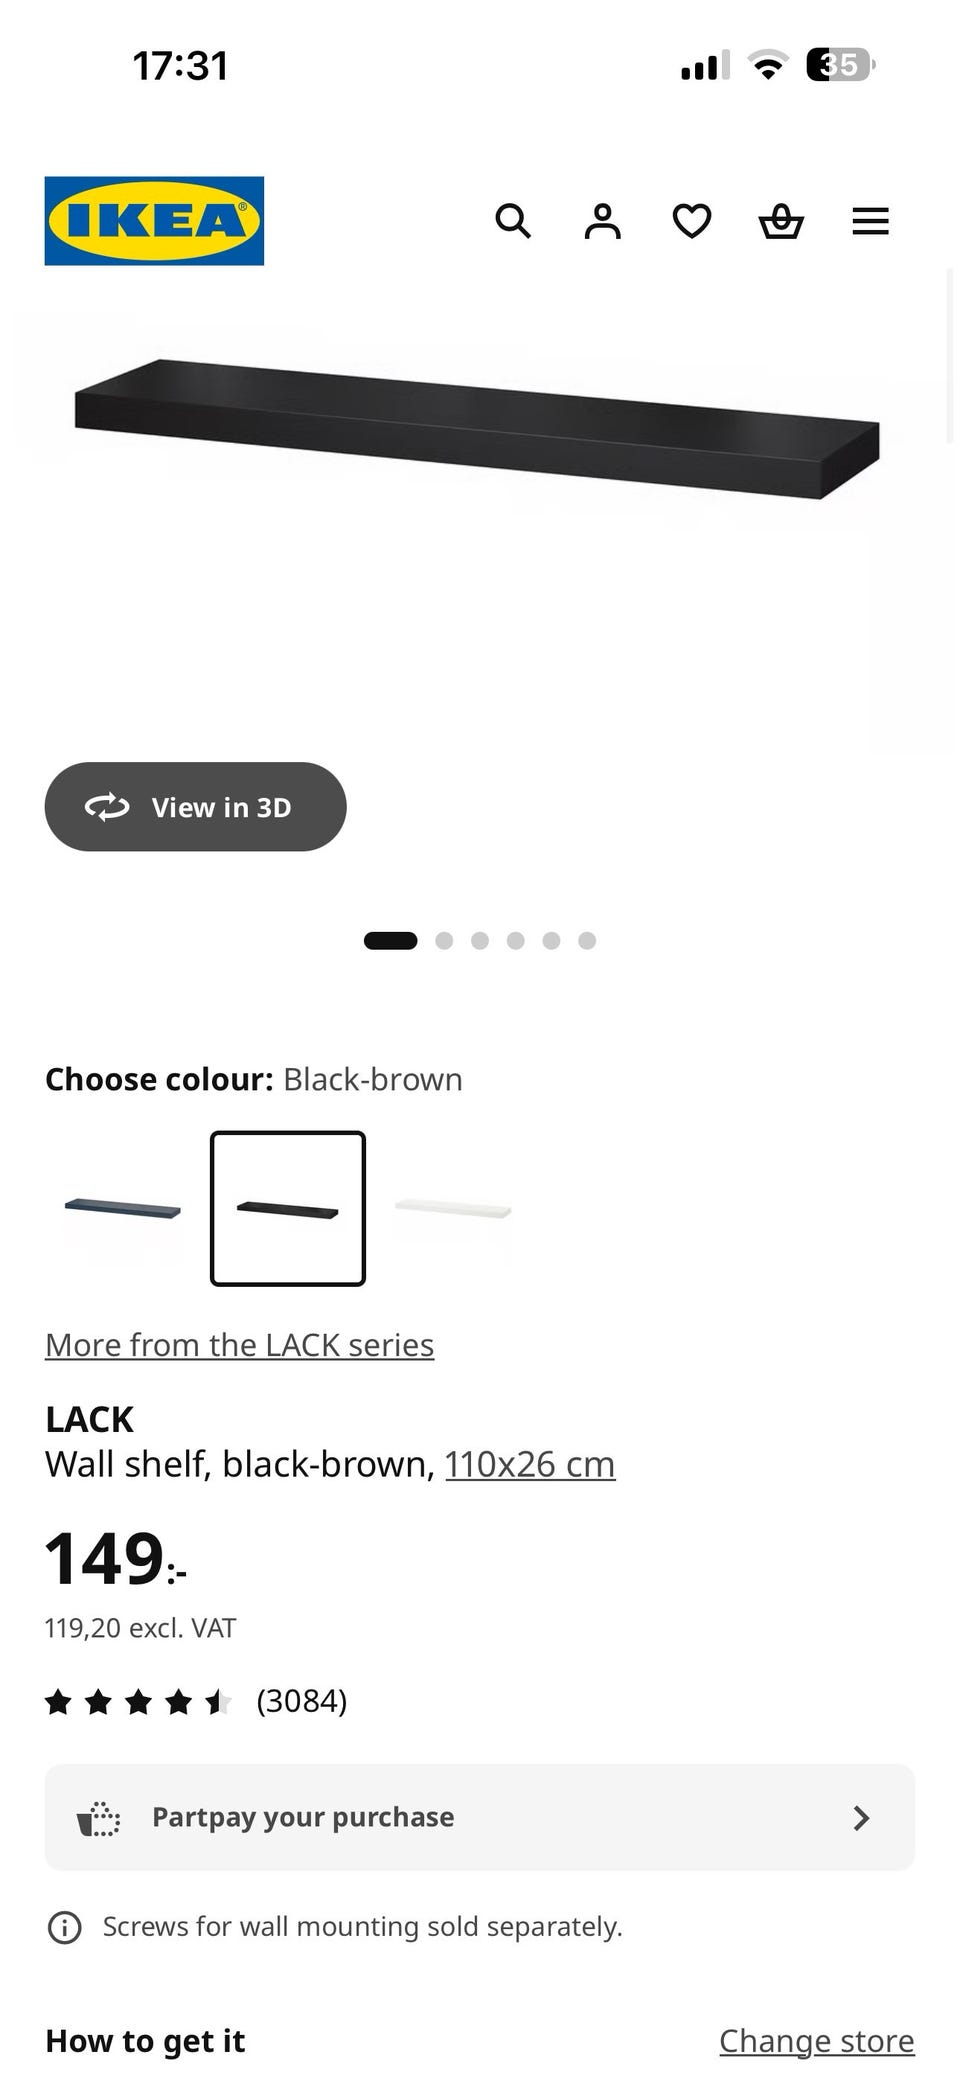Viewport: 960px width, 2081px height.
Task: Open the star rating reviews
Action: [196, 1701]
